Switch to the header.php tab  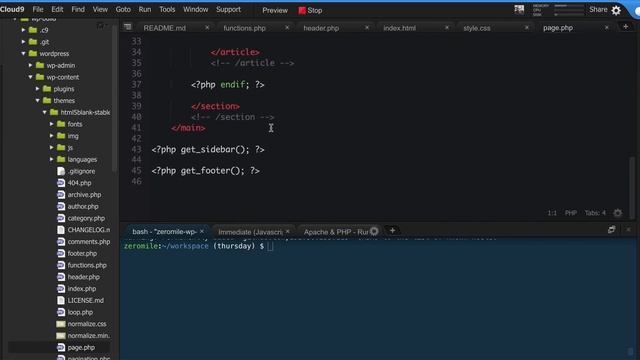click(321, 28)
